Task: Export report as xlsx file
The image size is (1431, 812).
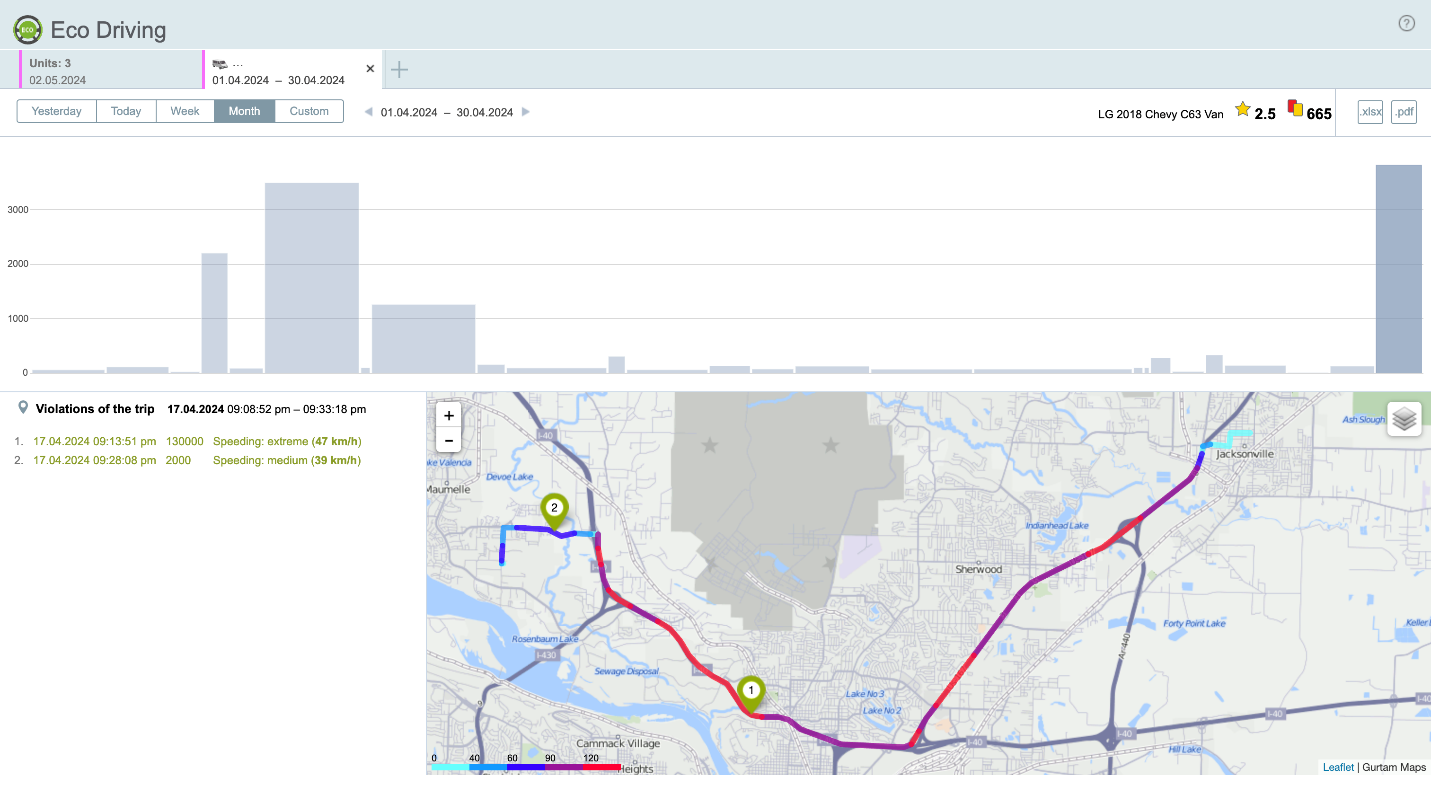Action: click(x=1369, y=112)
